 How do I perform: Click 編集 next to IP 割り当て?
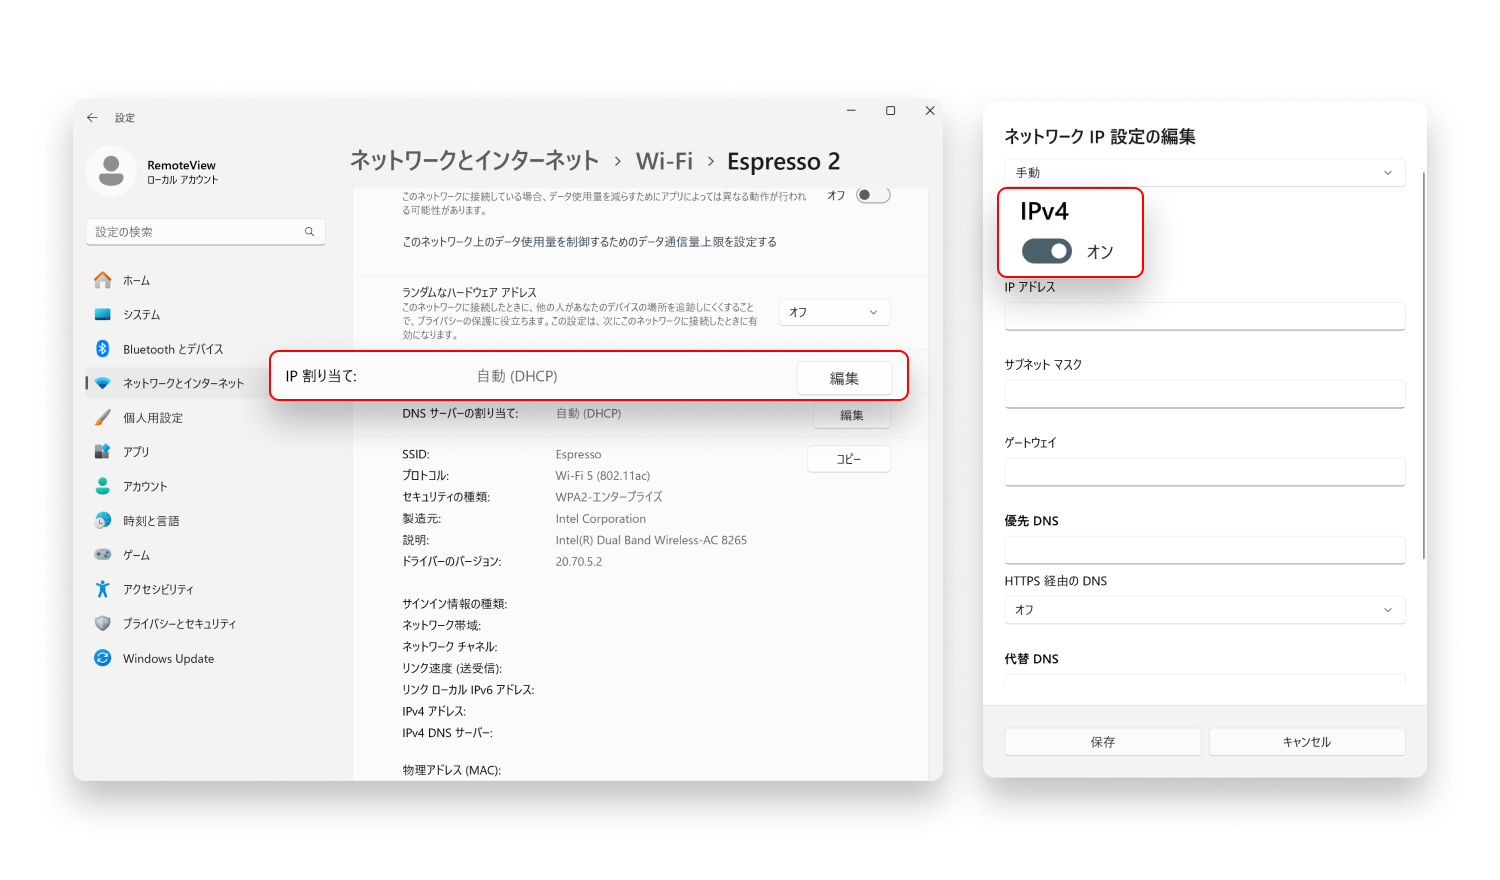(845, 377)
